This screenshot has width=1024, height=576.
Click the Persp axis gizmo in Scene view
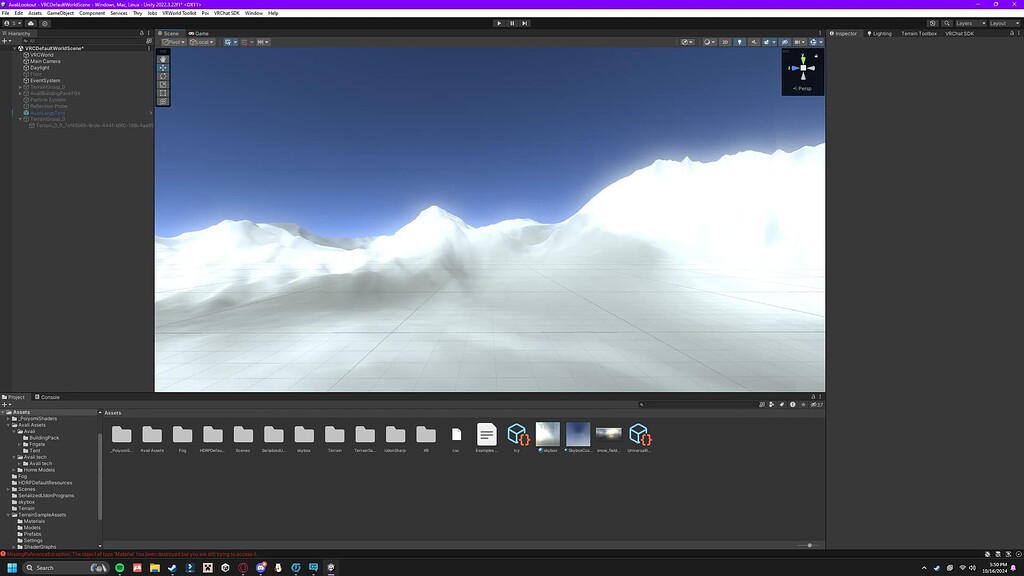point(803,88)
